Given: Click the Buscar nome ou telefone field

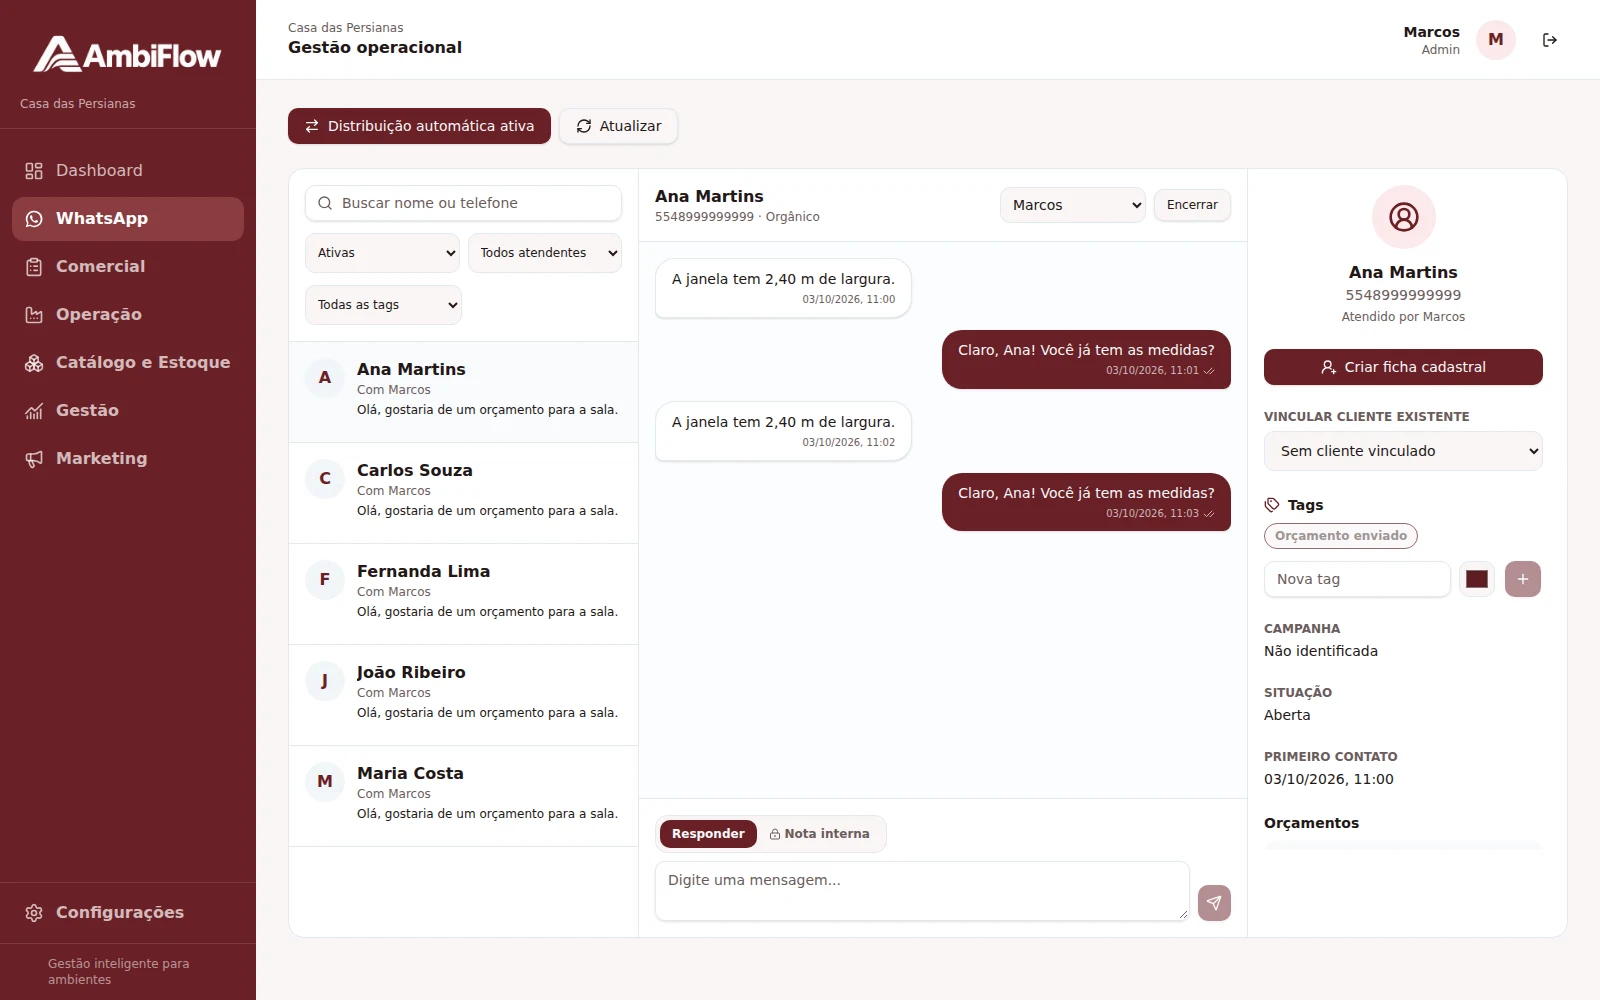Looking at the screenshot, I should pos(463,203).
